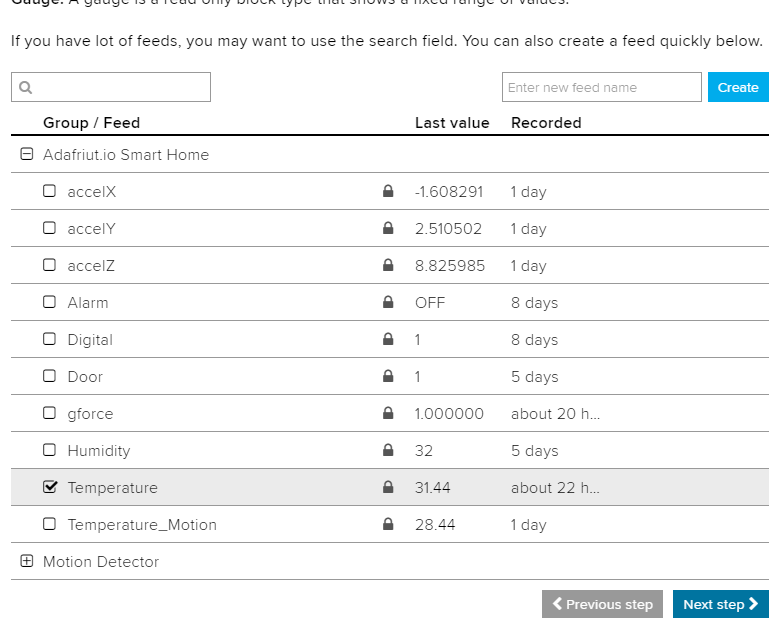The image size is (784, 635).
Task: Go back with Previous step button
Action: coord(603,604)
